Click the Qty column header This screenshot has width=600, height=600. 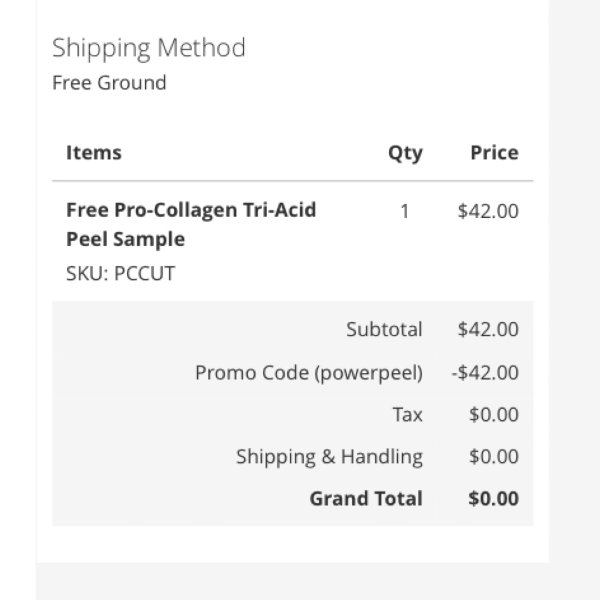405,154
